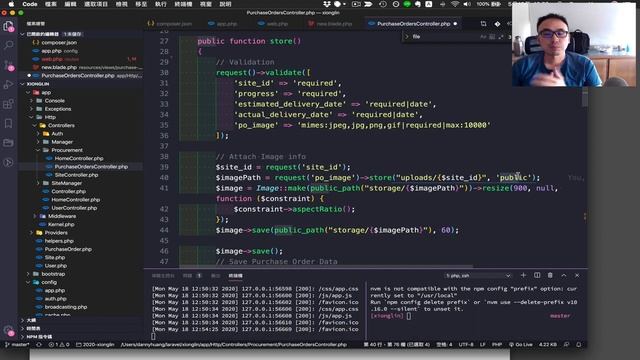This screenshot has height=360, width=640.
Task: Select the Terminal tab in the panel
Action: pos(235,276)
